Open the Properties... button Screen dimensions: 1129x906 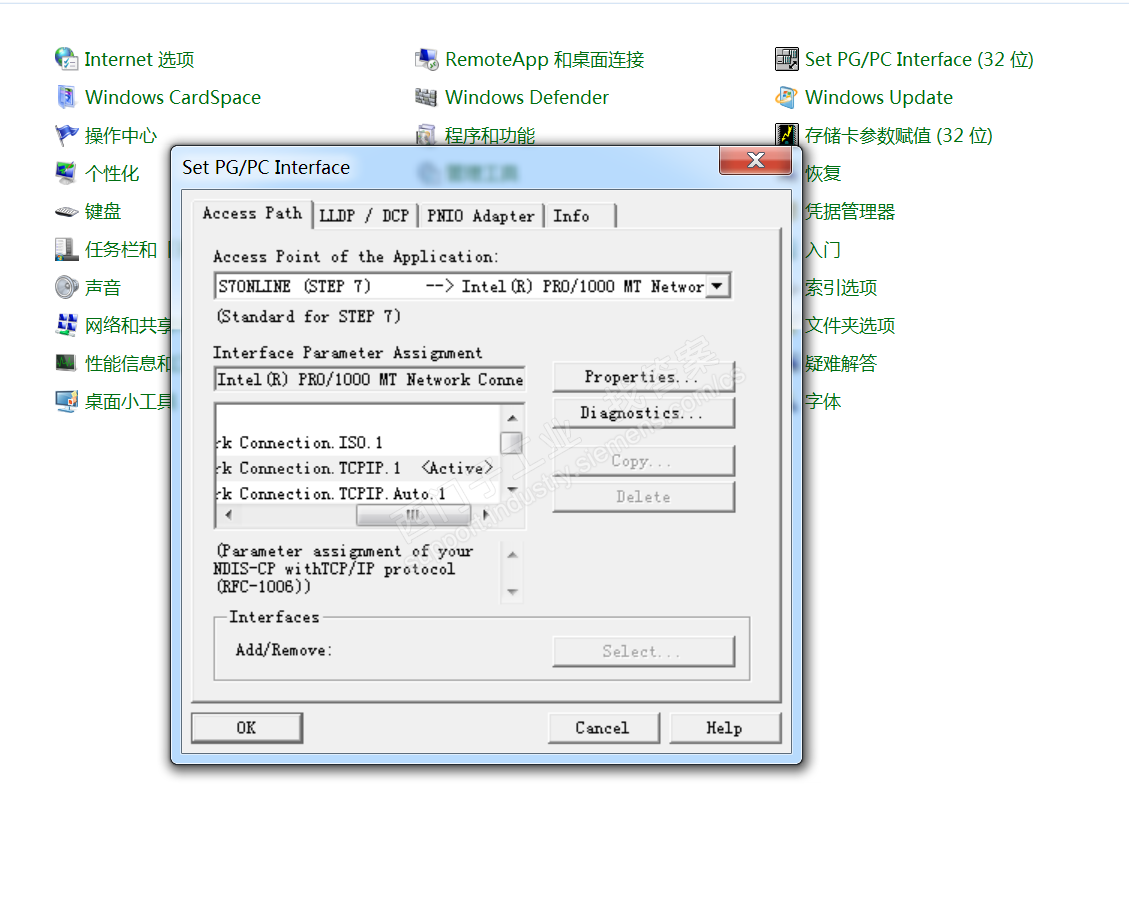pos(644,377)
